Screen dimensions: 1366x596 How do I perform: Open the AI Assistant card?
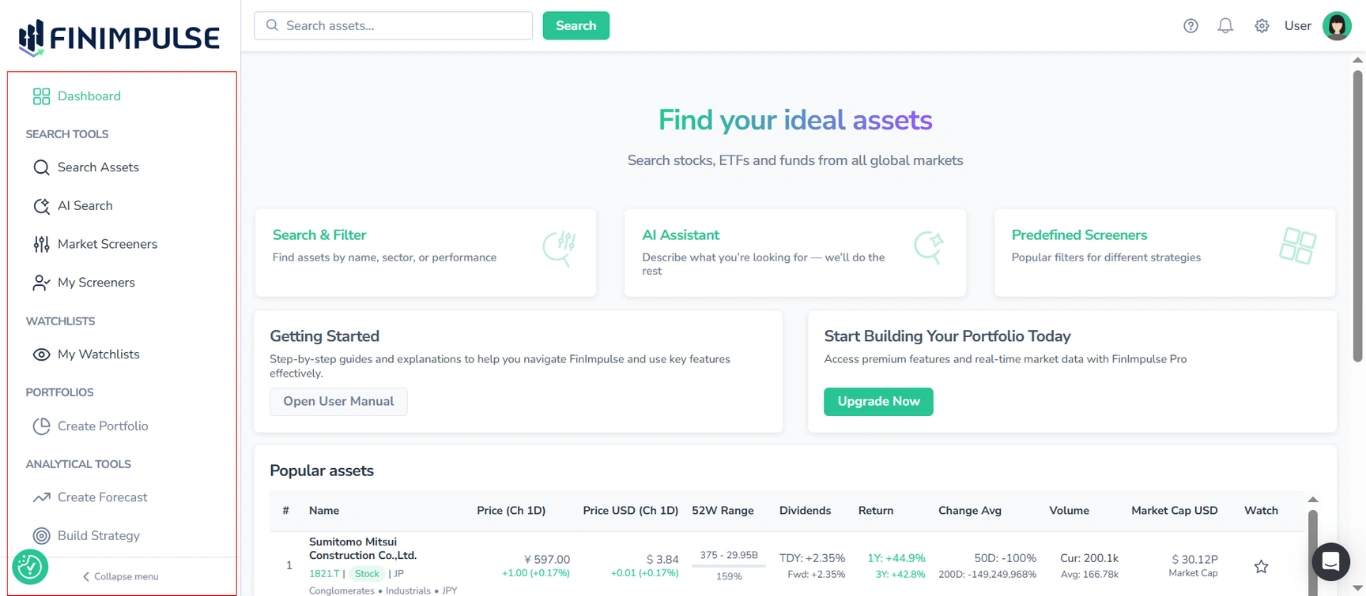795,253
